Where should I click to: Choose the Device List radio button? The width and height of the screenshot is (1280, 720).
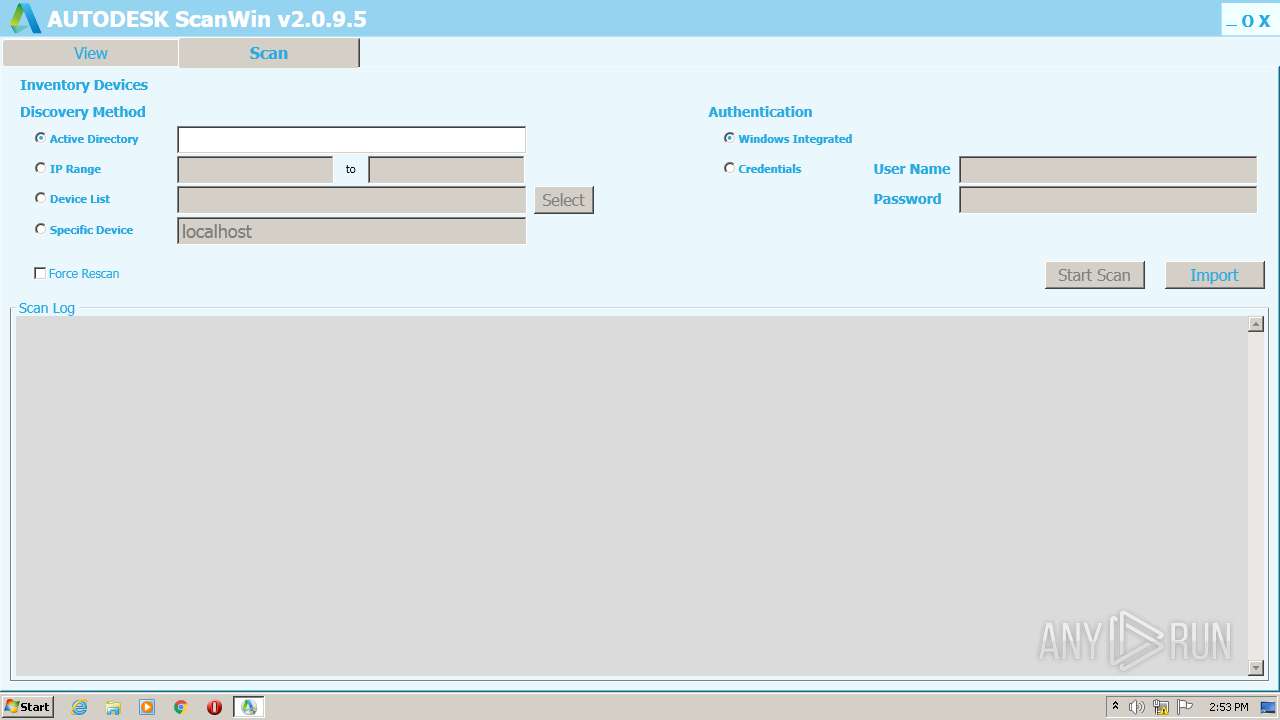[40, 198]
